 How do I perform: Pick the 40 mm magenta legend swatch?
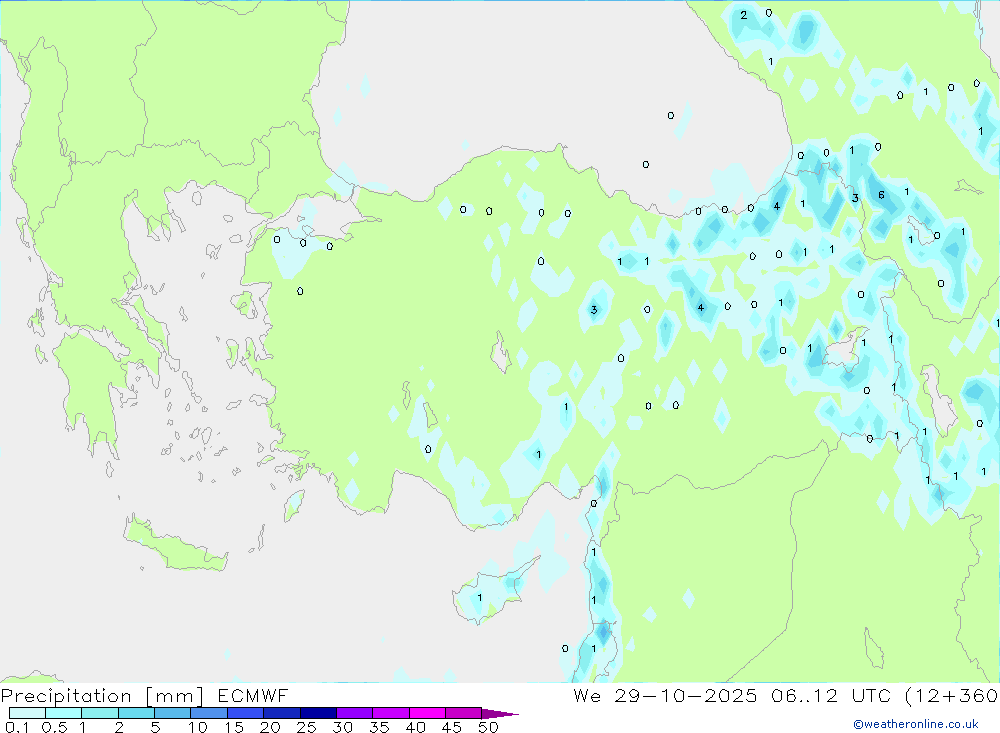[x=427, y=713]
